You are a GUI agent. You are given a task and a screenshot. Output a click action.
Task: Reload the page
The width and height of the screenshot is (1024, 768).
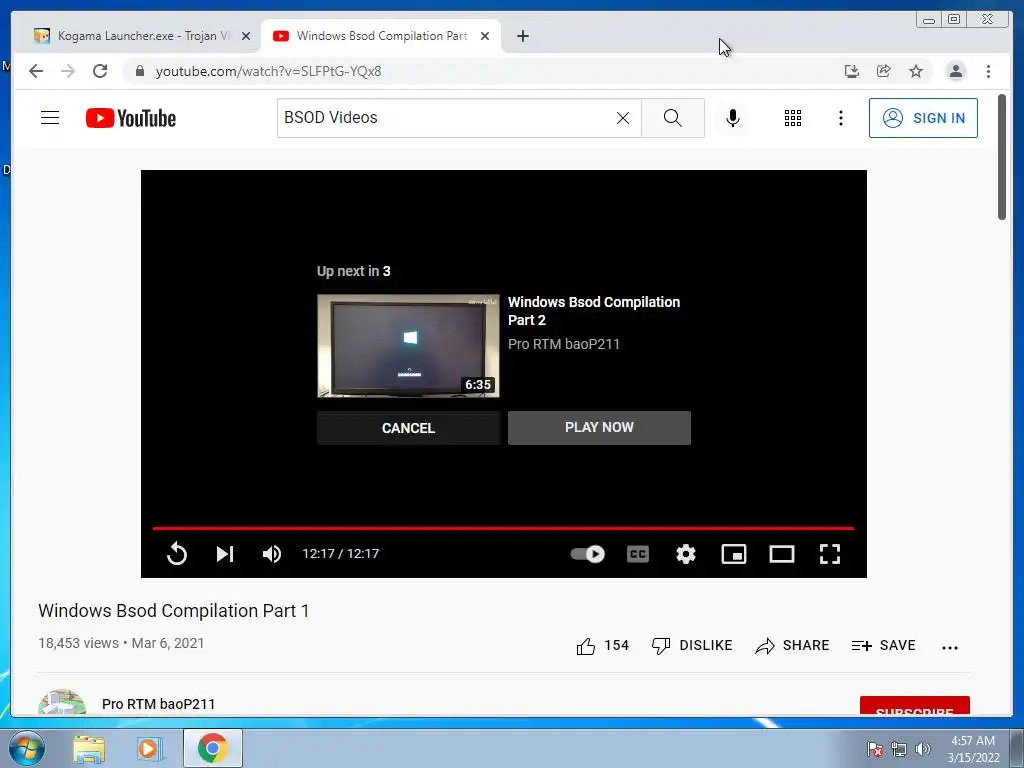(100, 71)
